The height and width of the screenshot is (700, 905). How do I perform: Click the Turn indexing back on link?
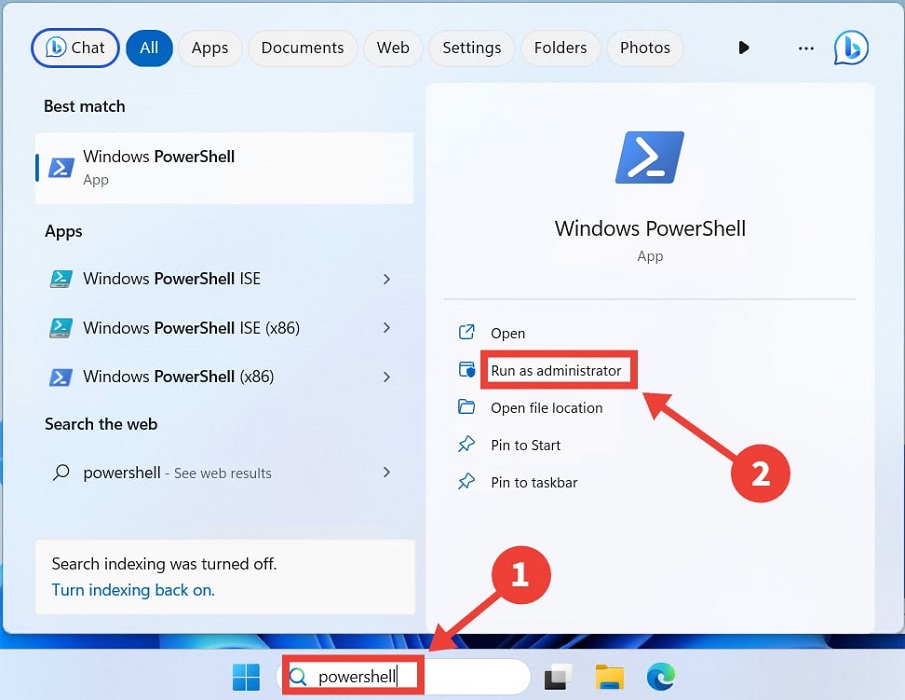pos(133,590)
